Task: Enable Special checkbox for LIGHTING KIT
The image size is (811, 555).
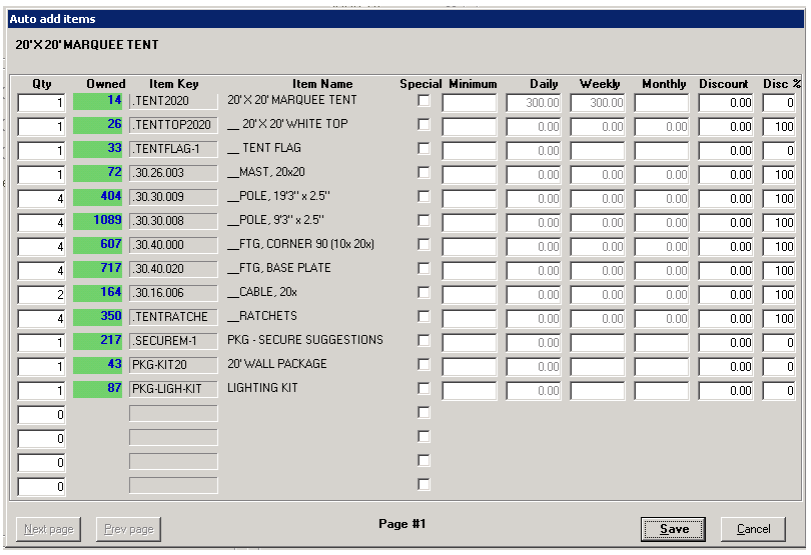Action: point(424,389)
